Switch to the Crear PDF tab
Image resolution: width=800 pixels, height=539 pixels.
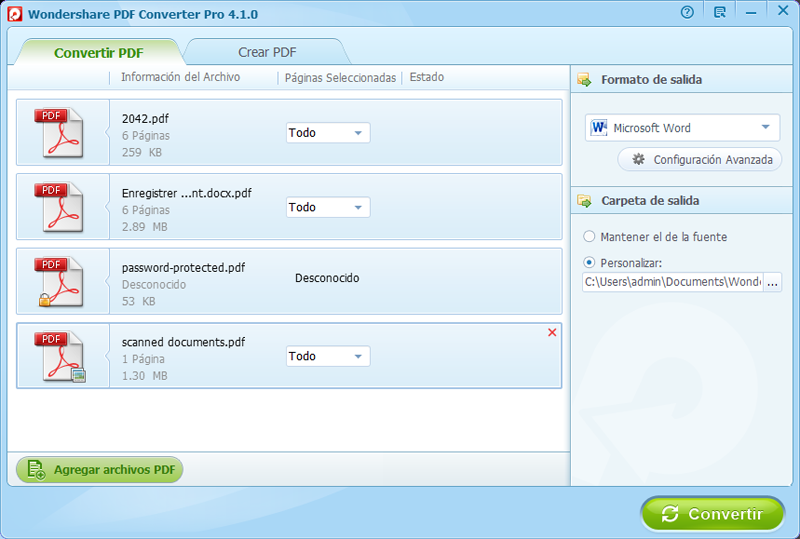[267, 52]
